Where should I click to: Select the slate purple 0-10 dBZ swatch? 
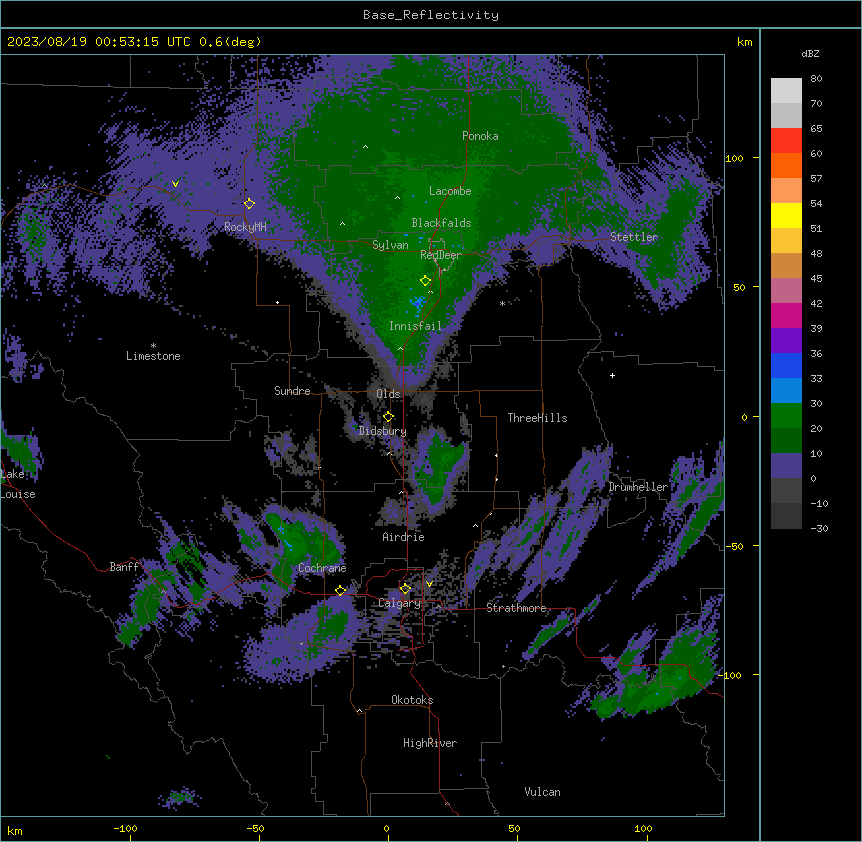click(x=786, y=466)
